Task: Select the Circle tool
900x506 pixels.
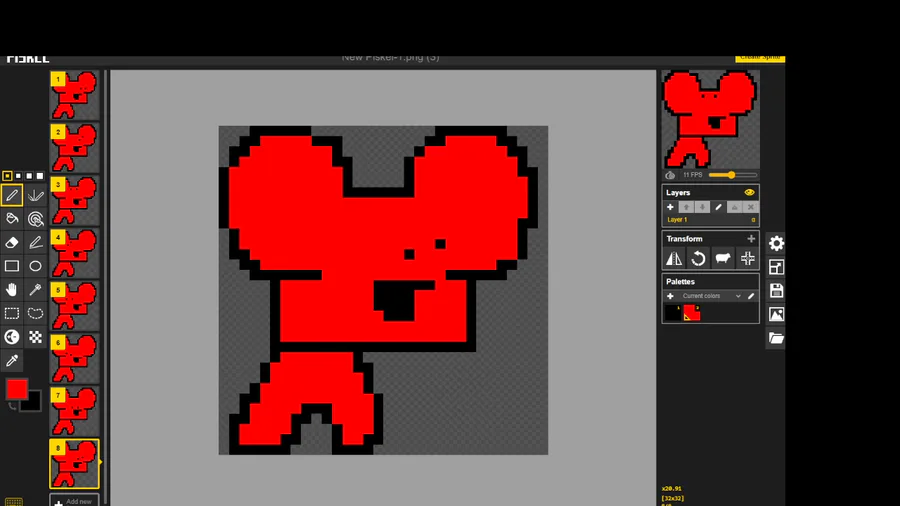Action: point(36,266)
